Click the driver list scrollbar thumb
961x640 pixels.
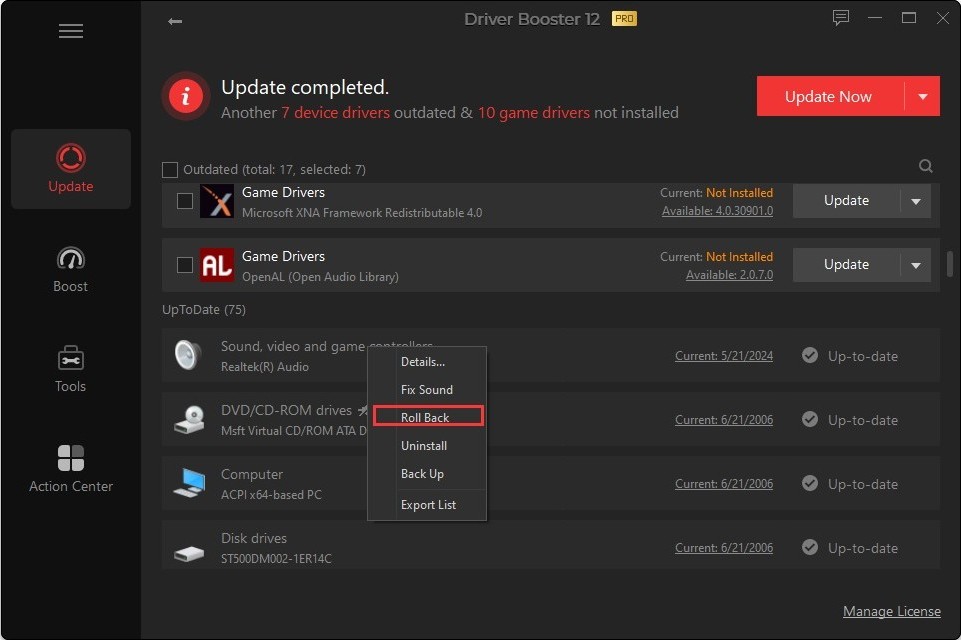pos(949,264)
